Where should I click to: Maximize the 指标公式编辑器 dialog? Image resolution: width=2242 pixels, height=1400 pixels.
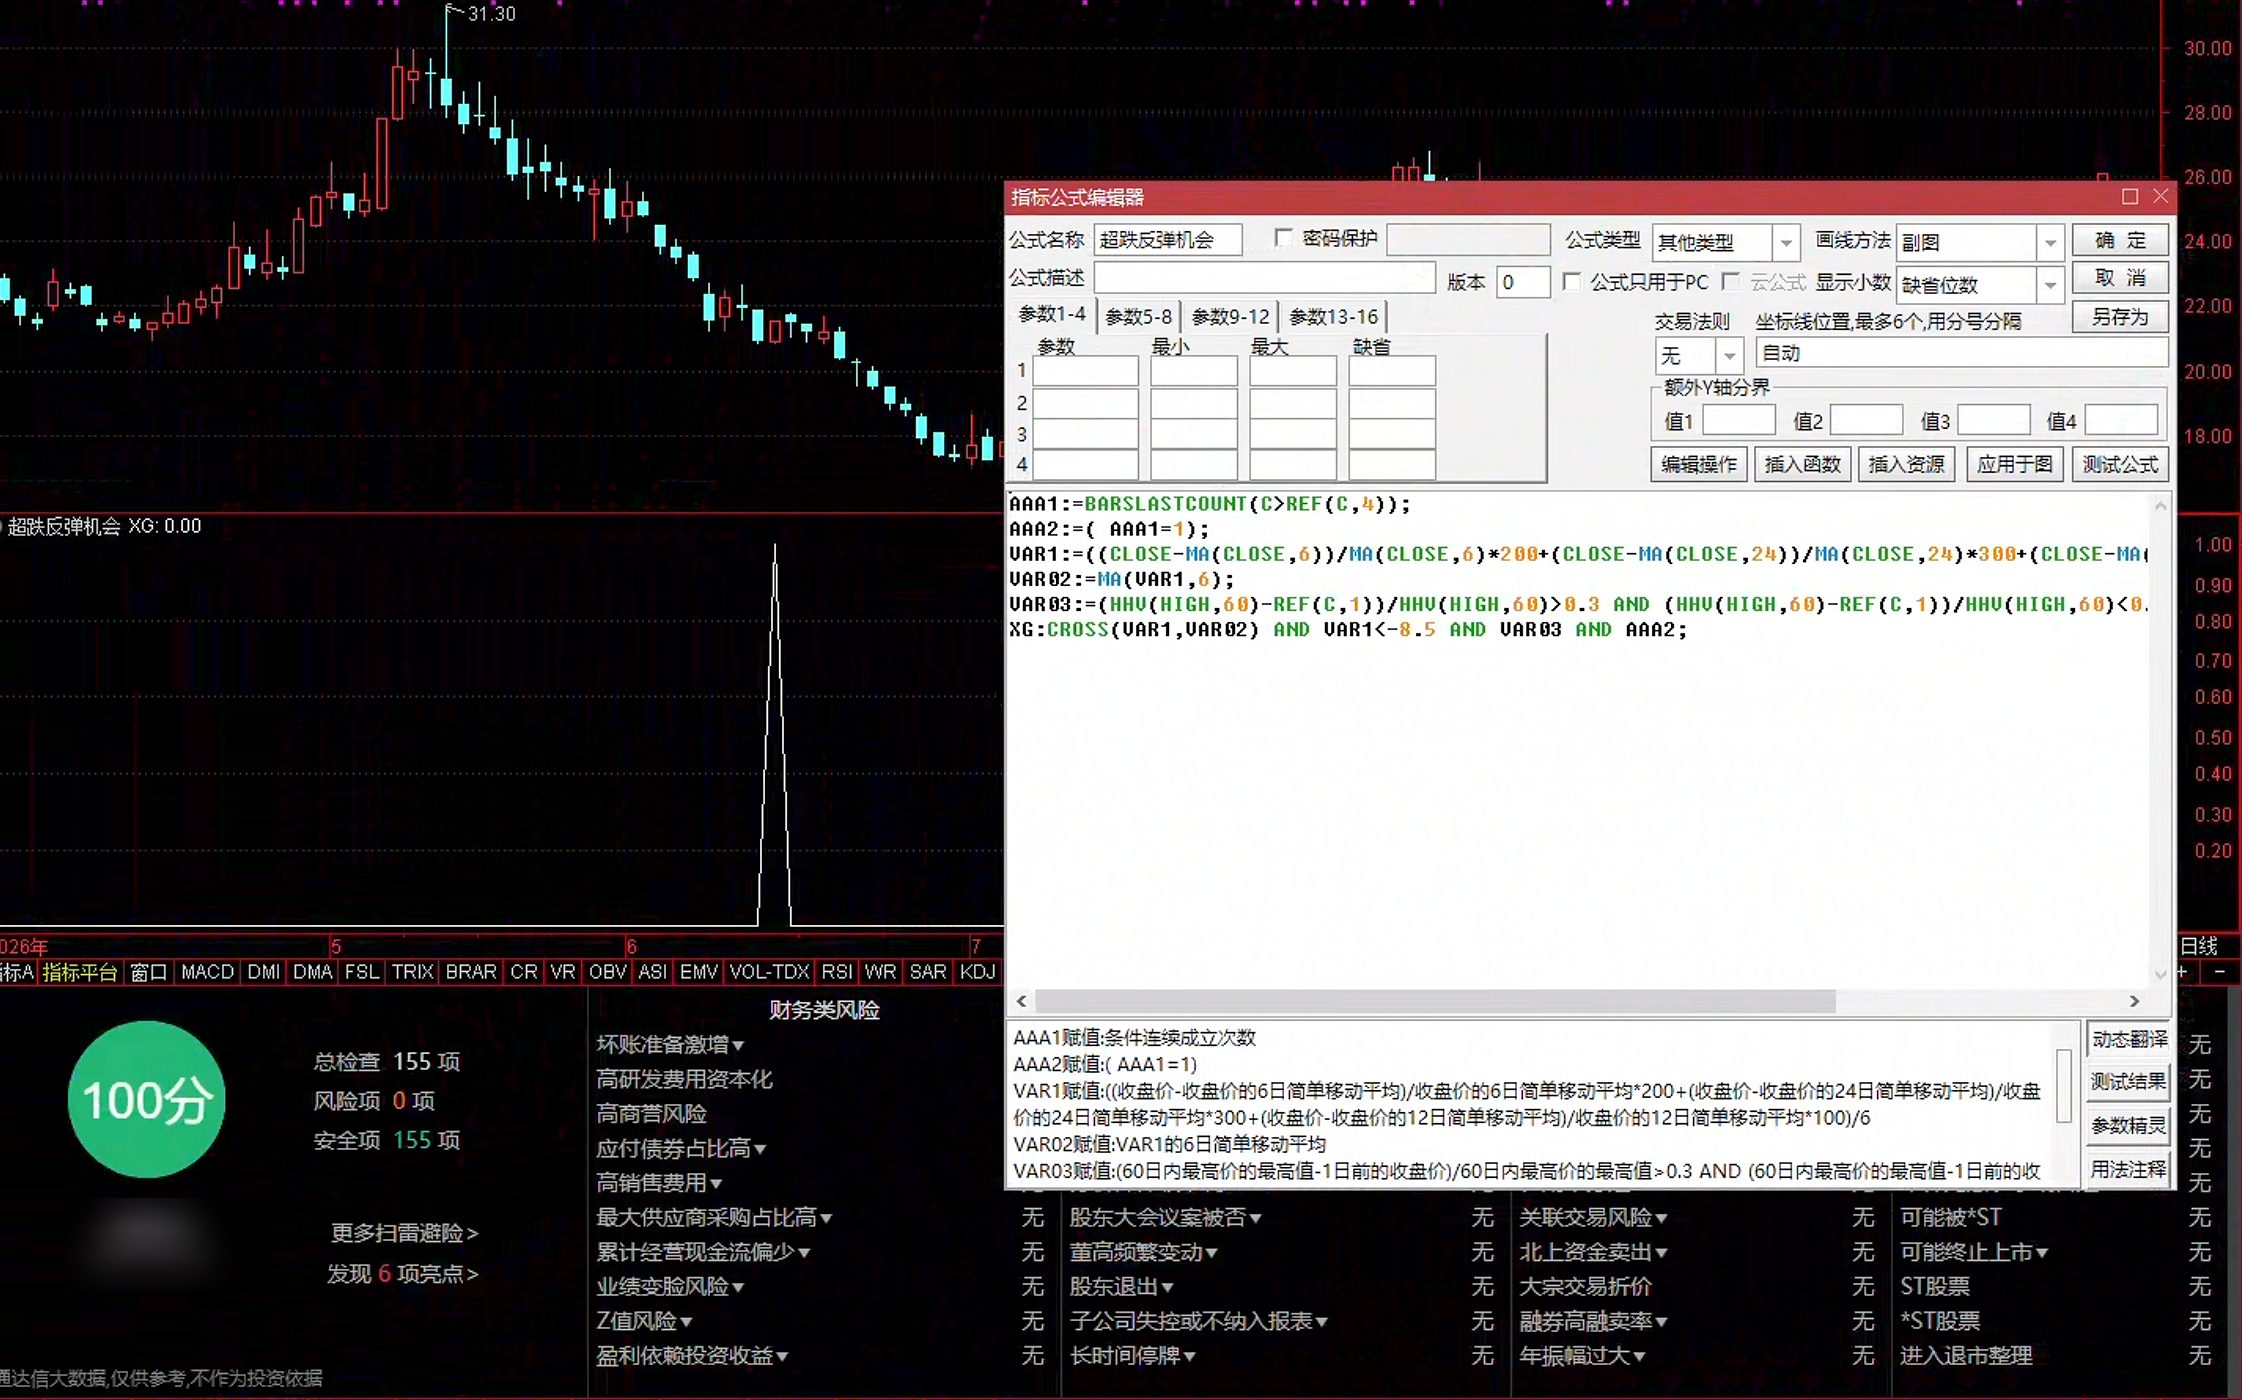(x=2129, y=197)
